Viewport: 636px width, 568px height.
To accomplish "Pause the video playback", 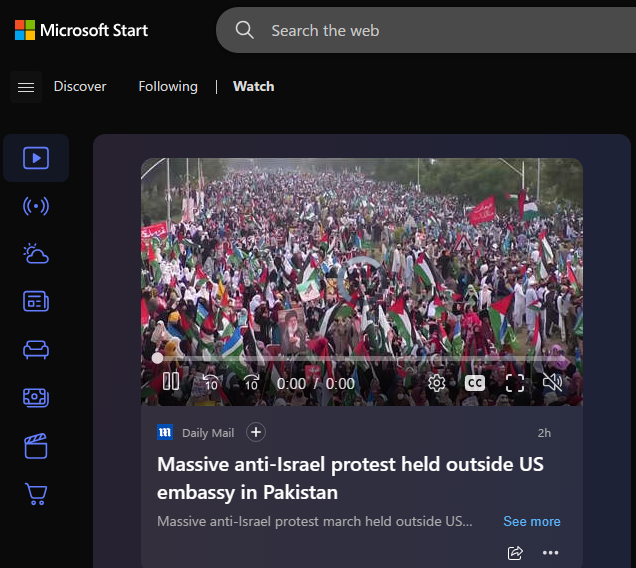I will pos(171,382).
